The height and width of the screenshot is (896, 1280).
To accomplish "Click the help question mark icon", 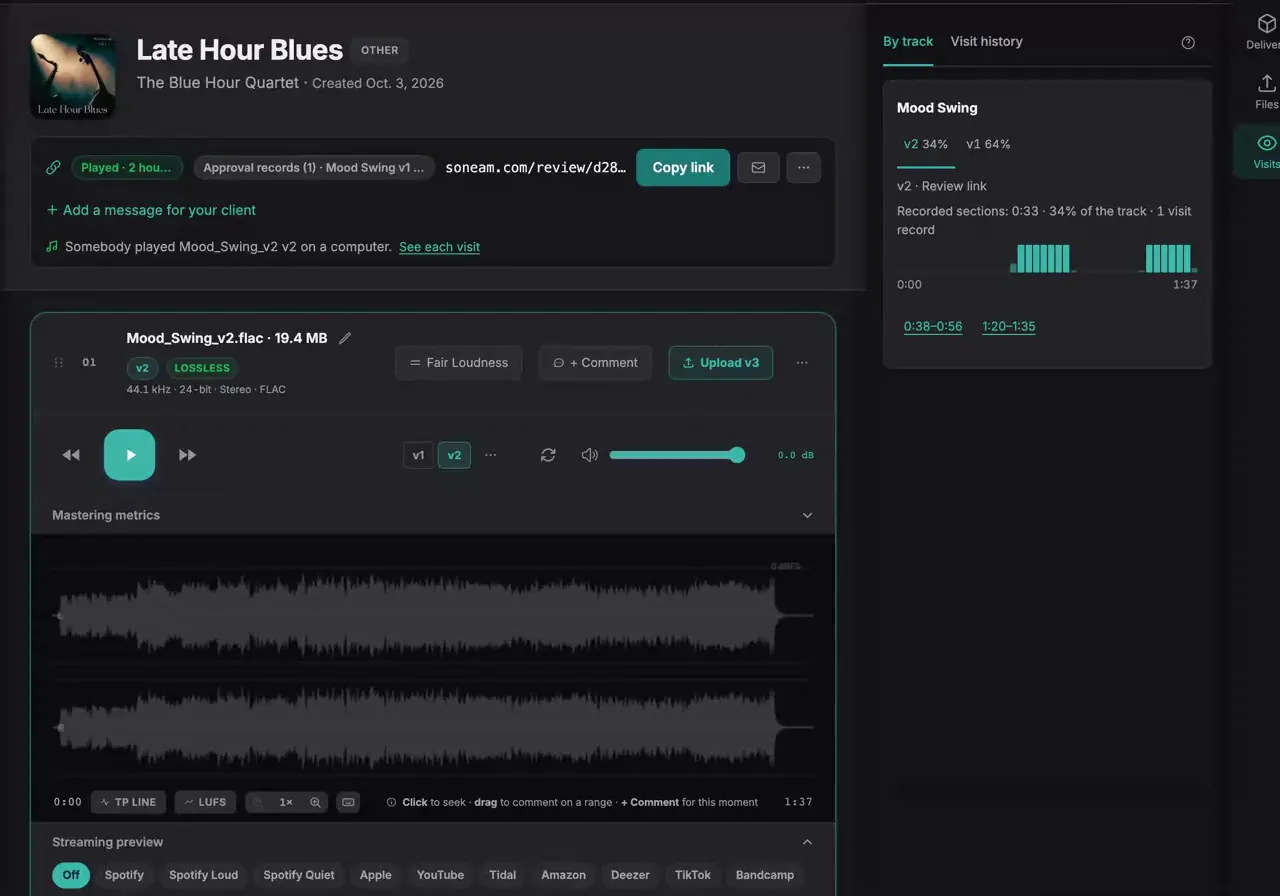I will coord(1188,42).
